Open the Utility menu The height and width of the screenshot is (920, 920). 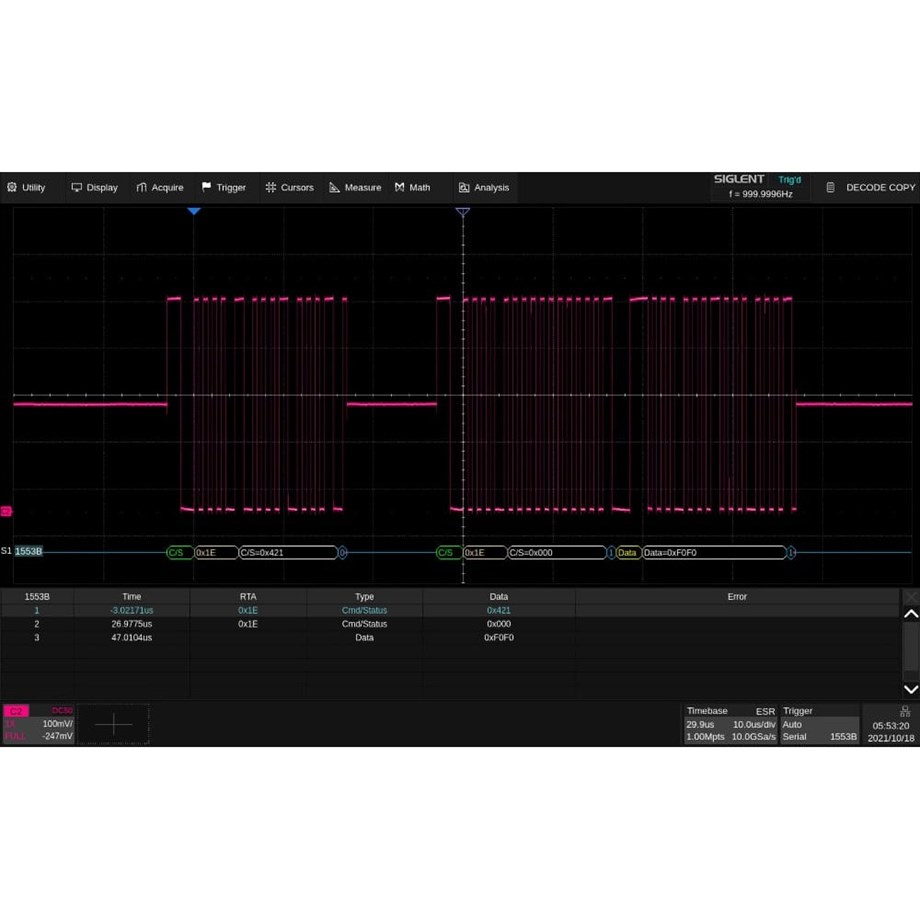pos(26,188)
